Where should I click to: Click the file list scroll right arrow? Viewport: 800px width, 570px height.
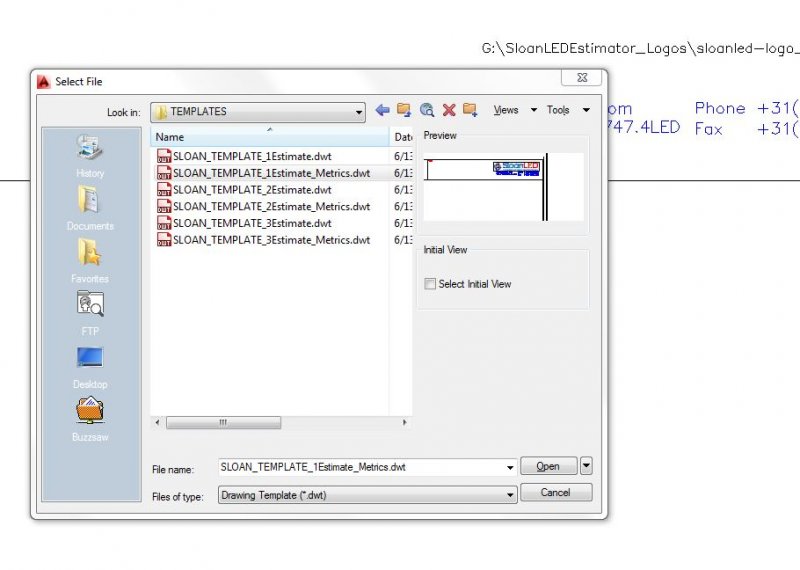[405, 423]
